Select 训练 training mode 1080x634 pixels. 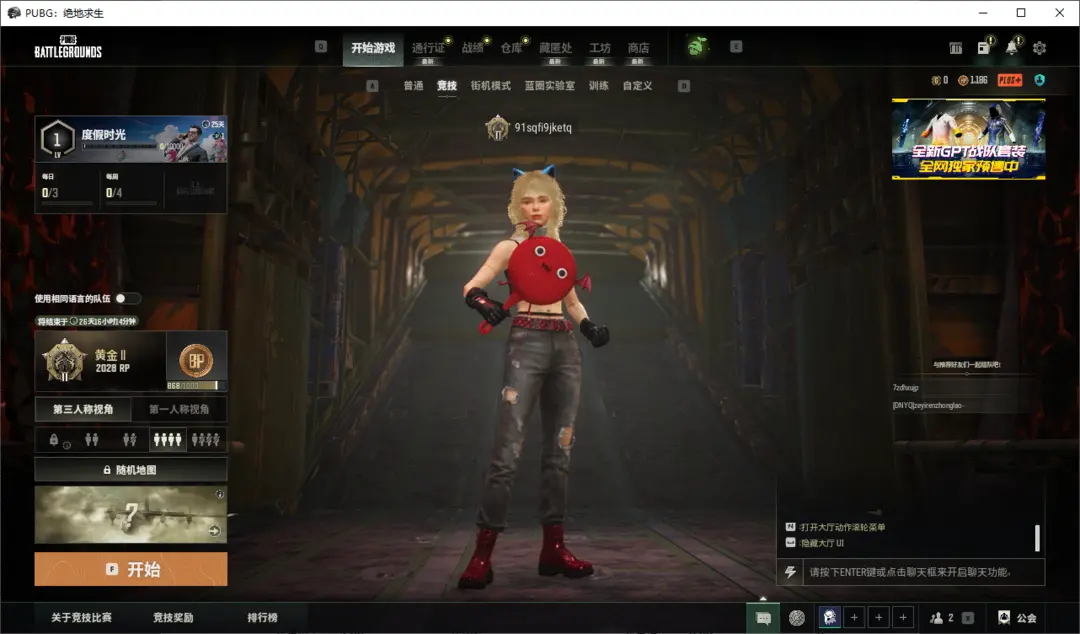coord(599,85)
